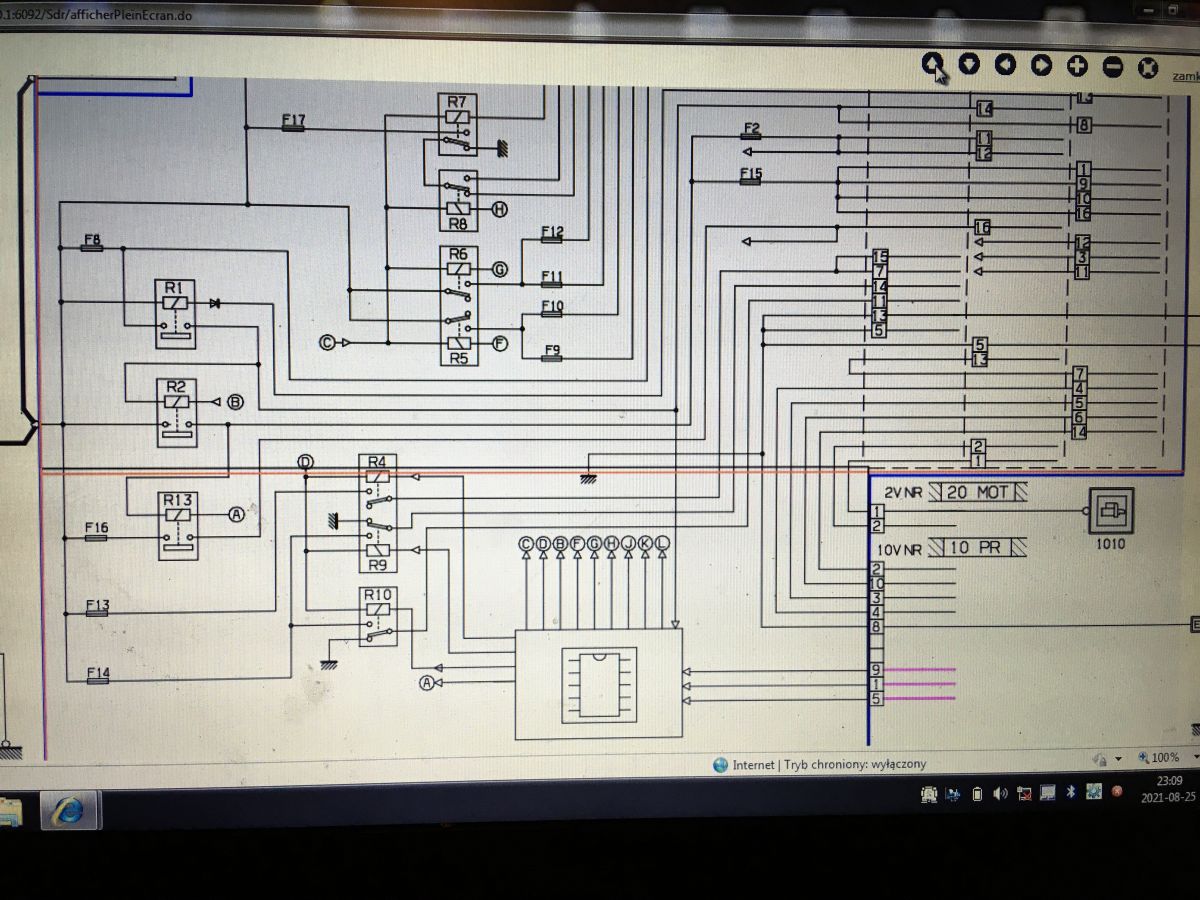
Task: Click the '10V NR' connector text
Action: click(900, 549)
